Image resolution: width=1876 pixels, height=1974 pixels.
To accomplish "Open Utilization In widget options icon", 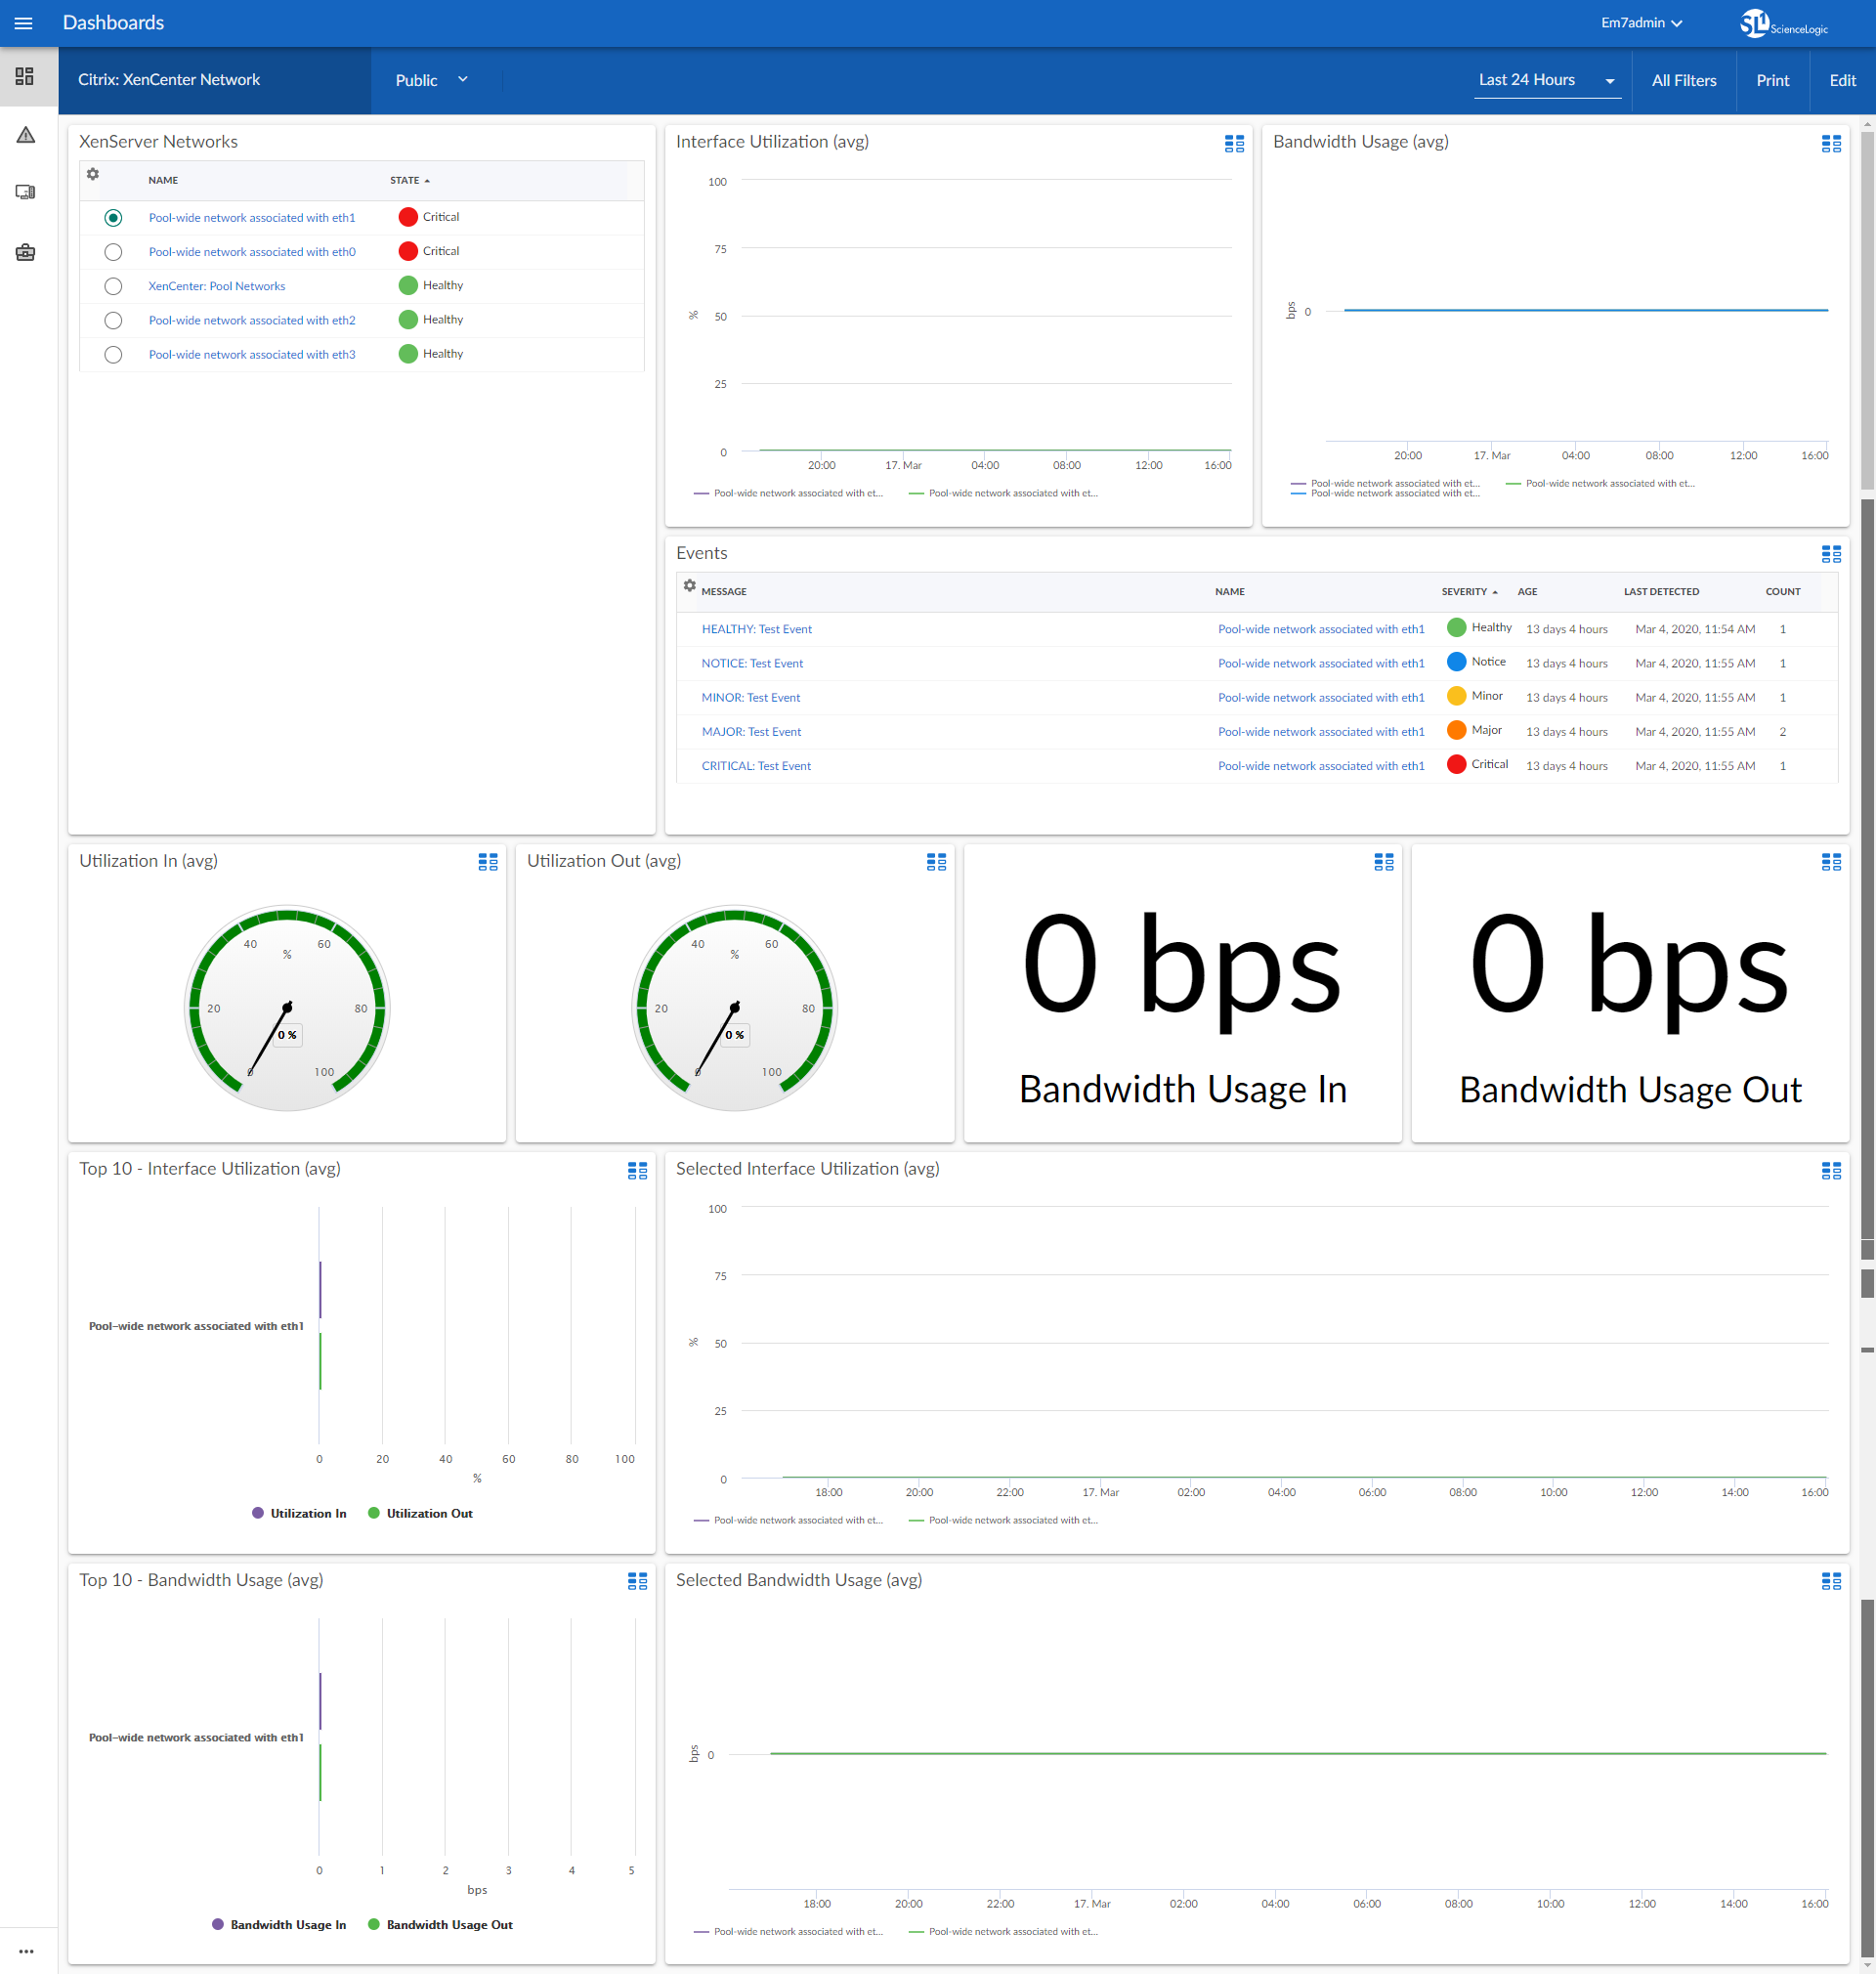I will [x=488, y=862].
